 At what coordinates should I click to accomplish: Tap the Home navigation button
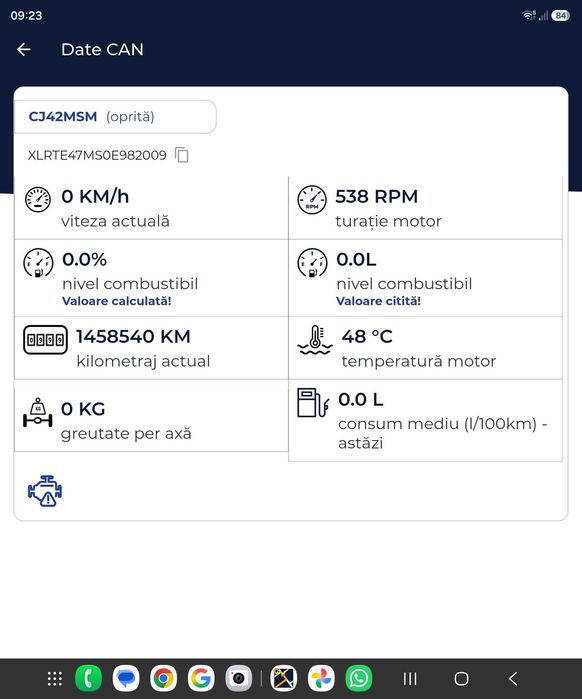(461, 679)
